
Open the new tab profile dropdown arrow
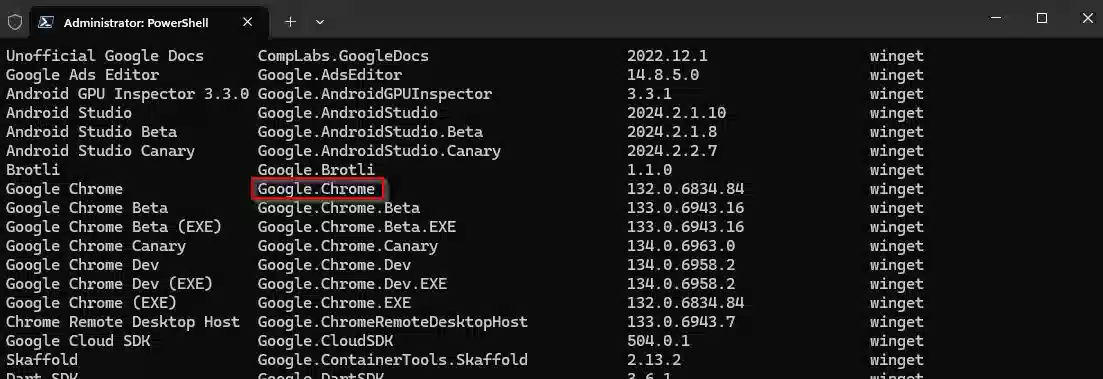(320, 22)
